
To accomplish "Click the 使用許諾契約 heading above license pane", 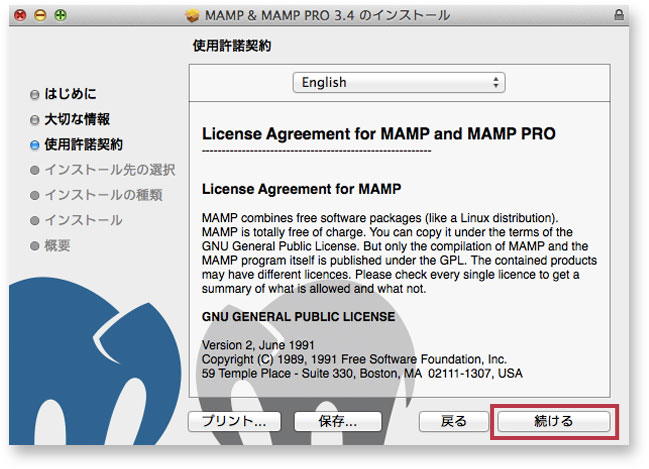I will (232, 46).
